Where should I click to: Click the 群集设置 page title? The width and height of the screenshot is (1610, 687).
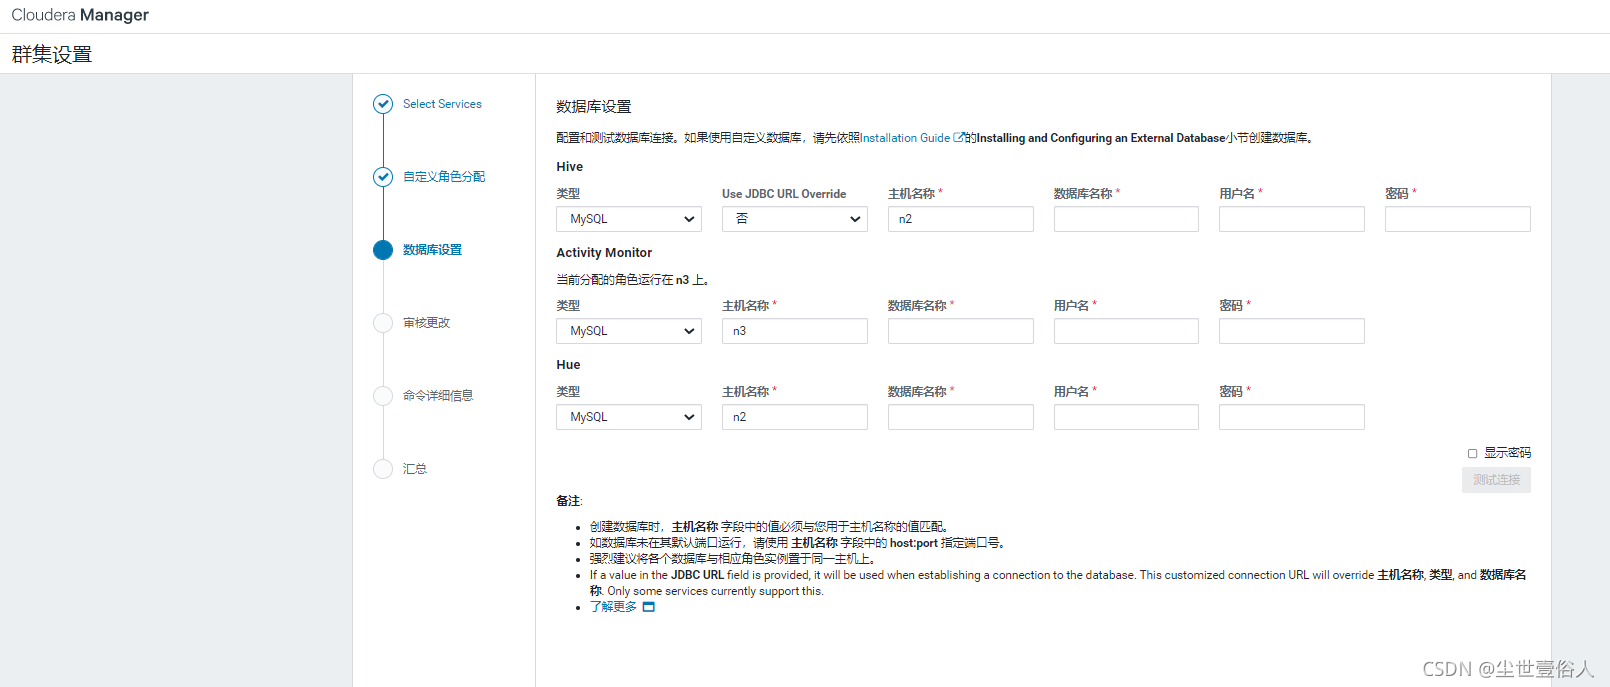tap(52, 54)
